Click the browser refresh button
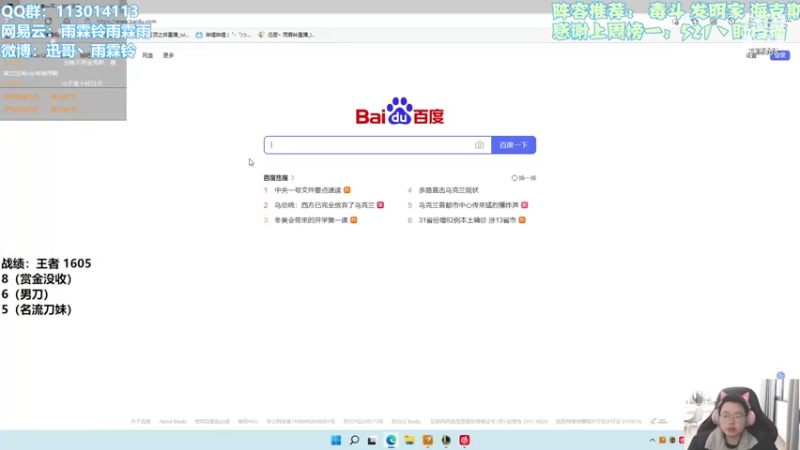 [x=48, y=21]
